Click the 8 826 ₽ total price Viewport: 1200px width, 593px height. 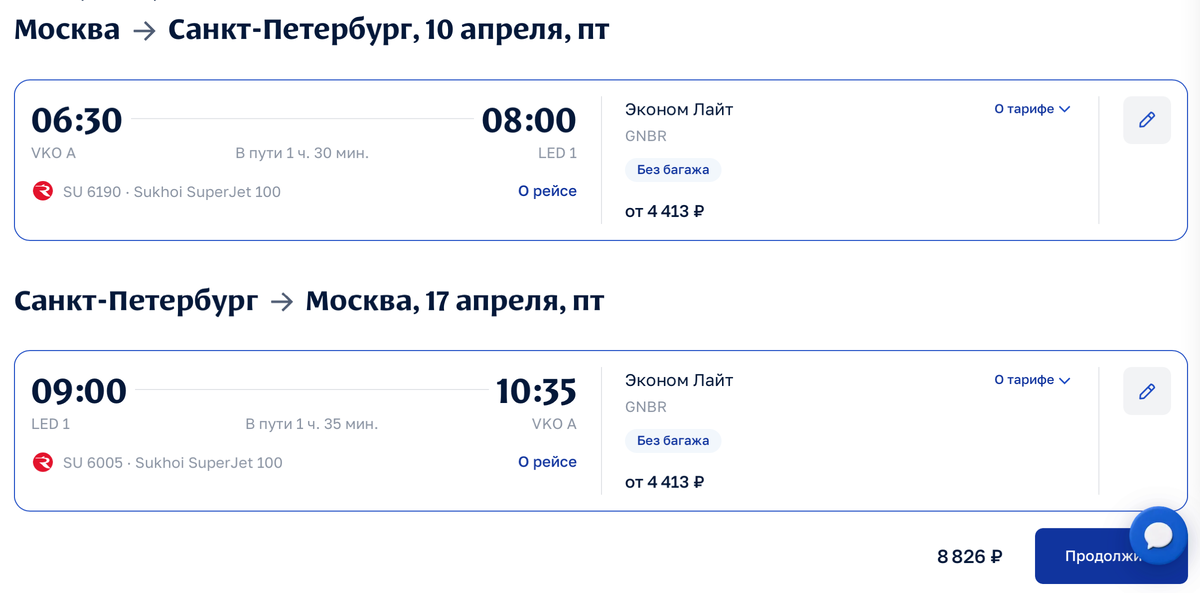coord(969,557)
